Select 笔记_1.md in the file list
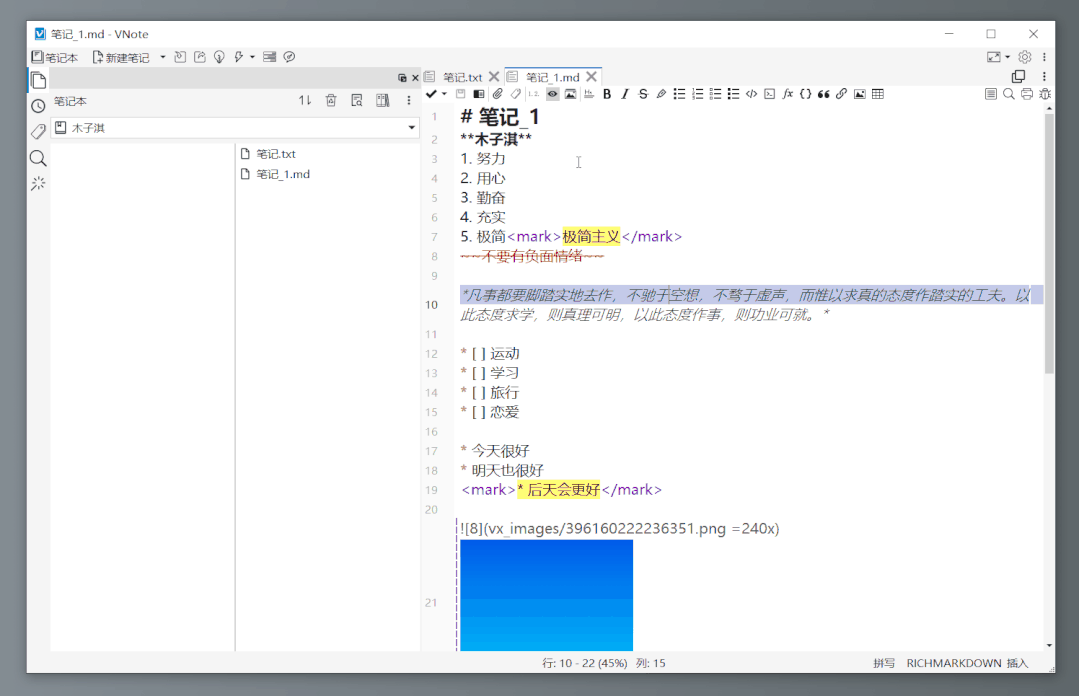This screenshot has width=1079, height=696. [283, 174]
